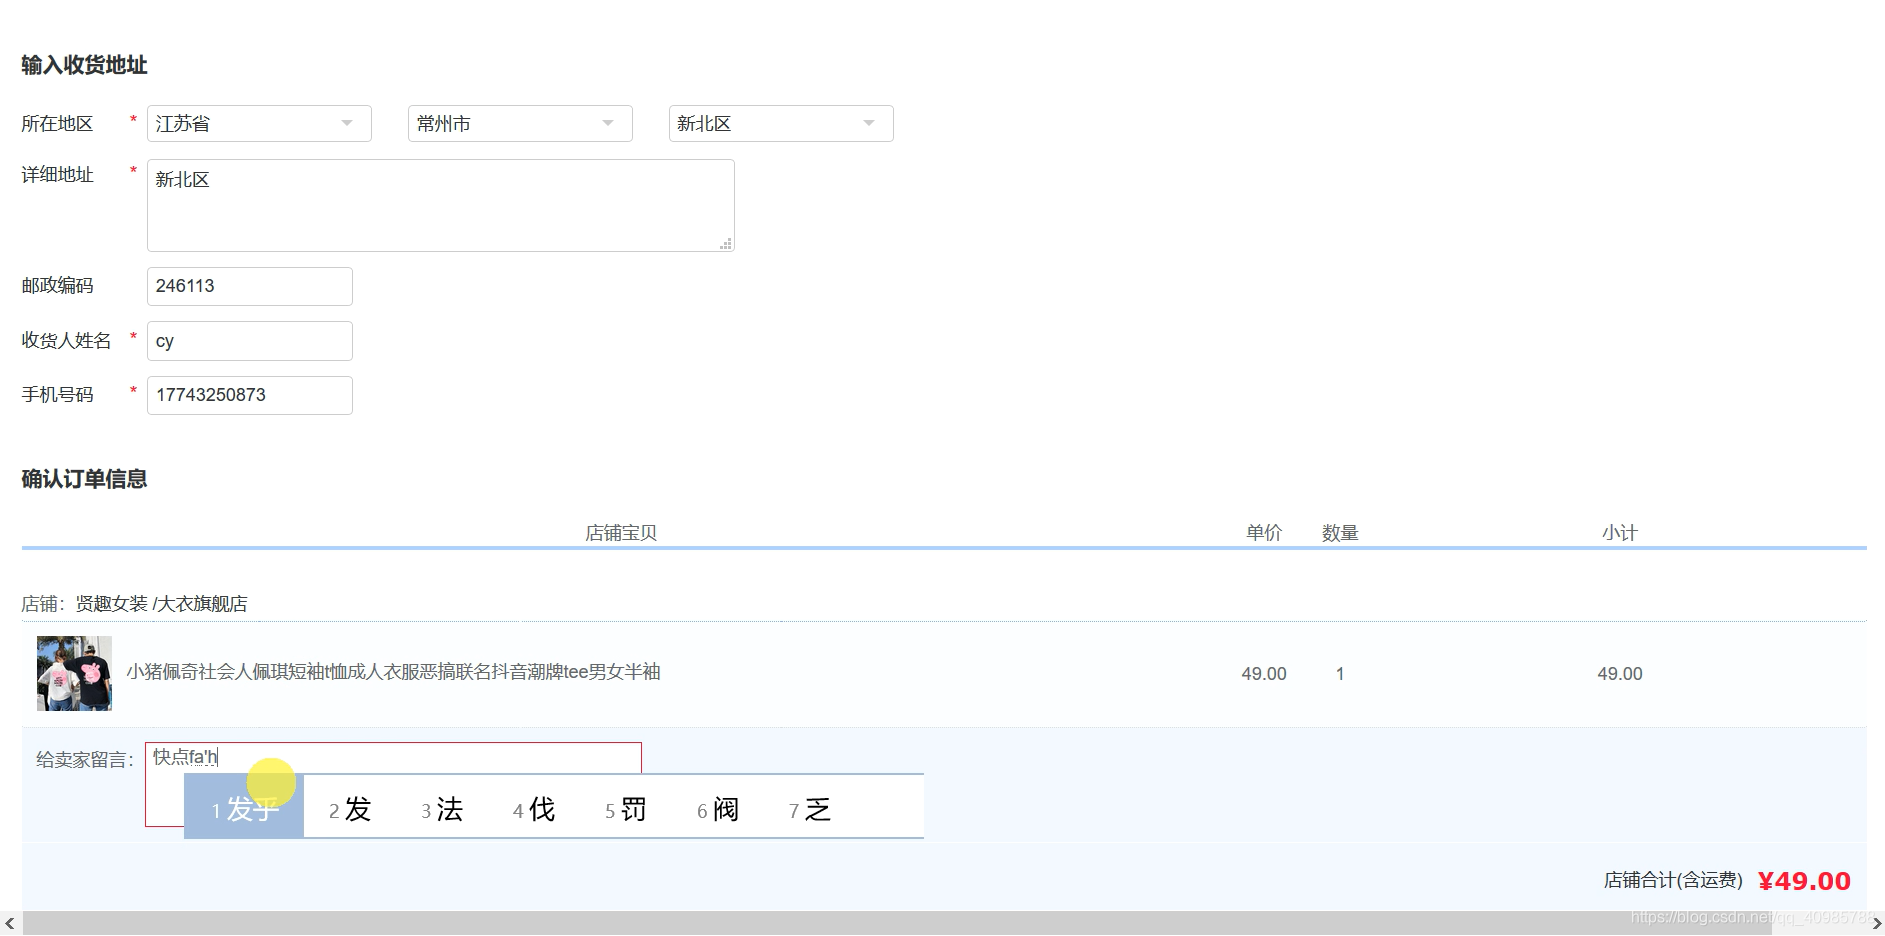Click the 店铺合计(含运费) label
1885x936 pixels.
tap(1674, 880)
